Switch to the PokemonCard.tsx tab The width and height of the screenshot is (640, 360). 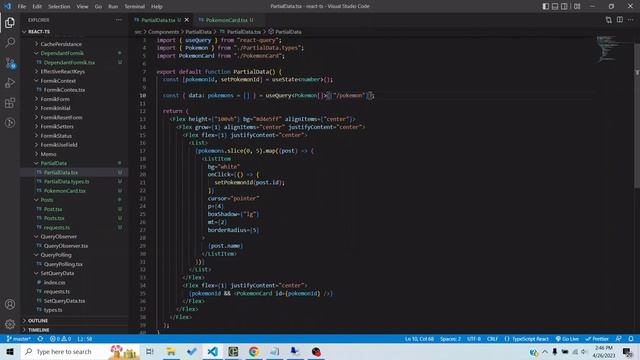226,20
